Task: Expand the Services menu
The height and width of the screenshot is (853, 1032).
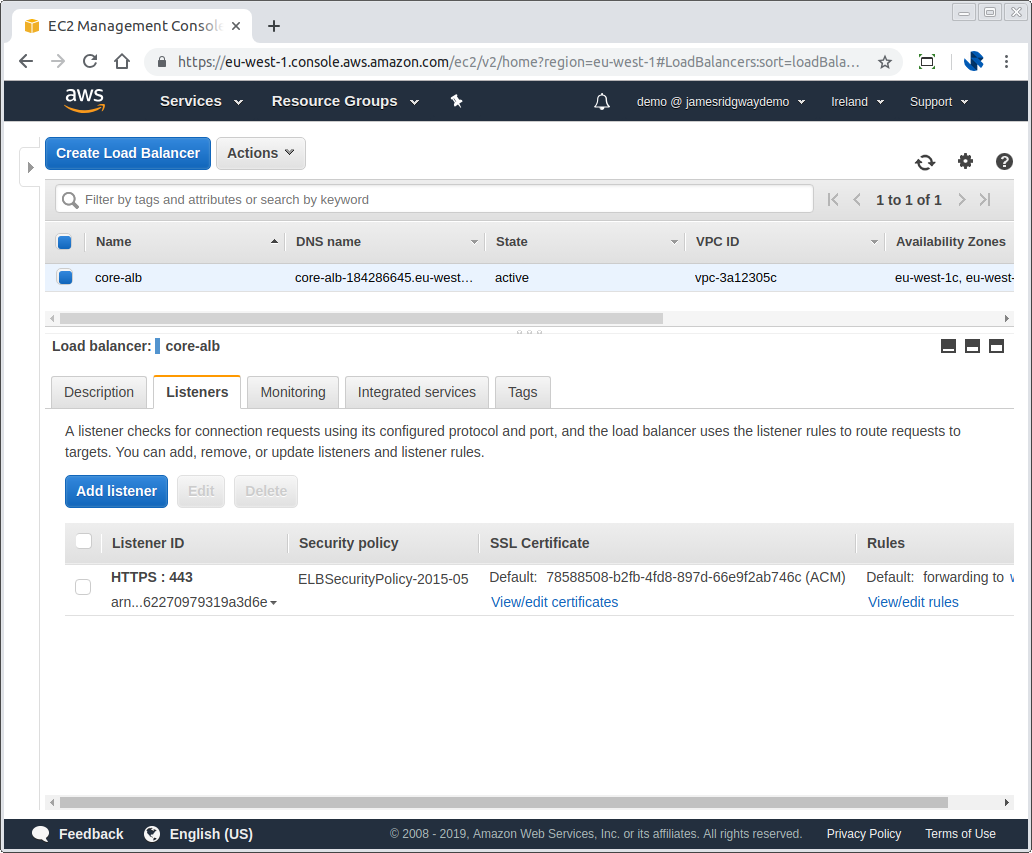Action: (x=201, y=101)
